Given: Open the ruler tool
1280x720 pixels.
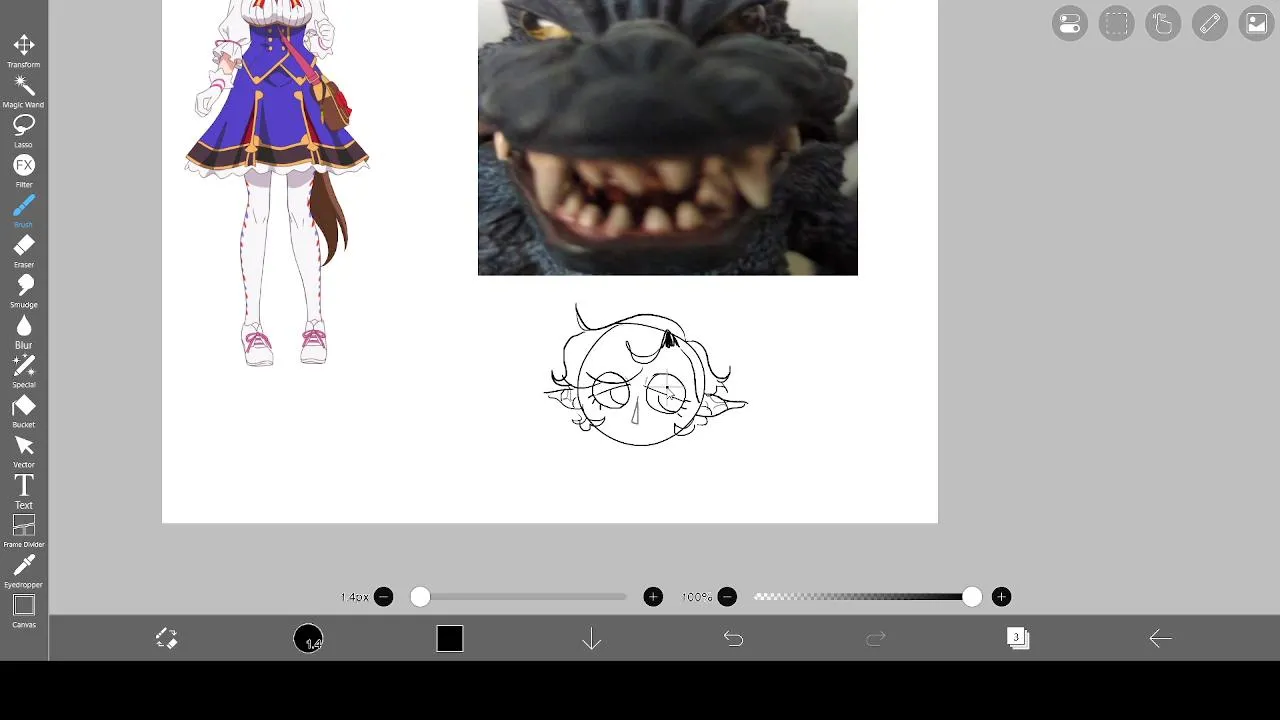Looking at the screenshot, I should pos(1209,23).
